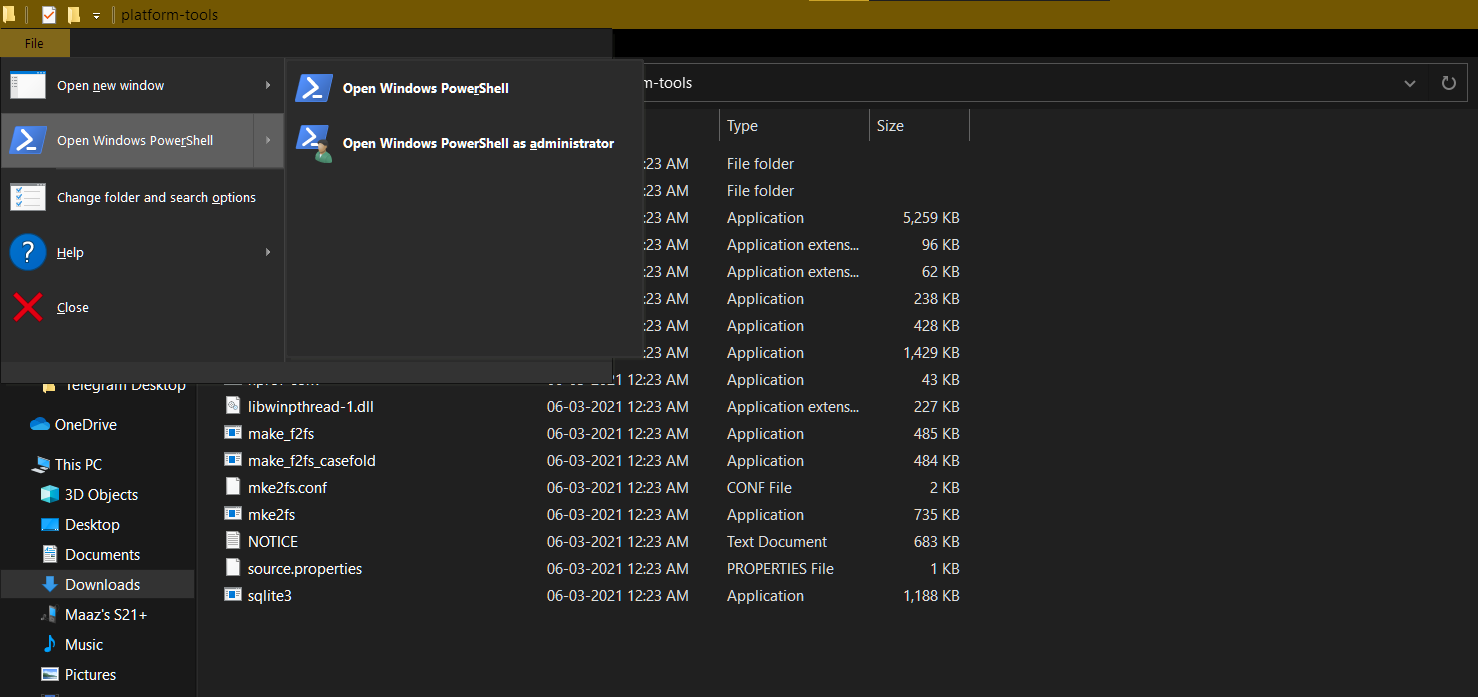The height and width of the screenshot is (697, 1478).
Task: Expand the 'Open Windows PowerShell' submenu arrow
Action: (x=268, y=141)
